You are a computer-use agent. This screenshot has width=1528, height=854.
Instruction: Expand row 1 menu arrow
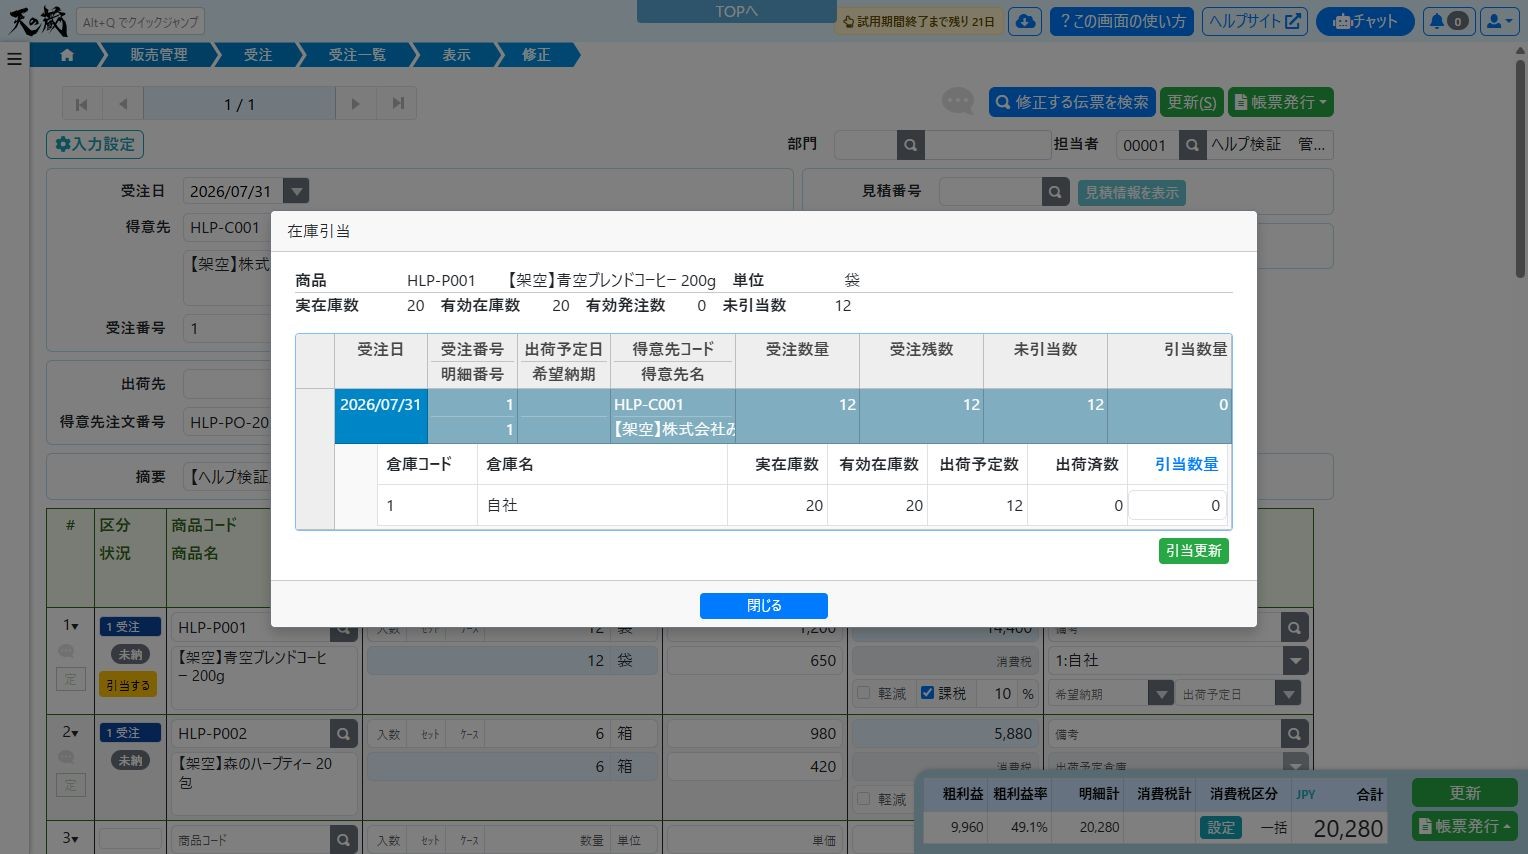pos(71,626)
